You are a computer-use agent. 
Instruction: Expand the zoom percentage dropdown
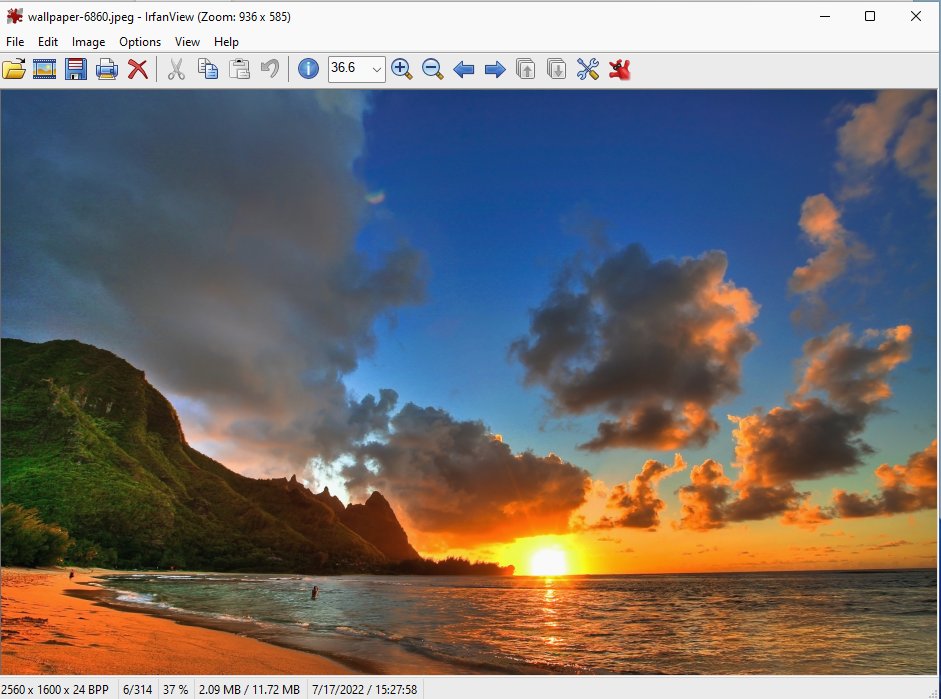tap(376, 69)
